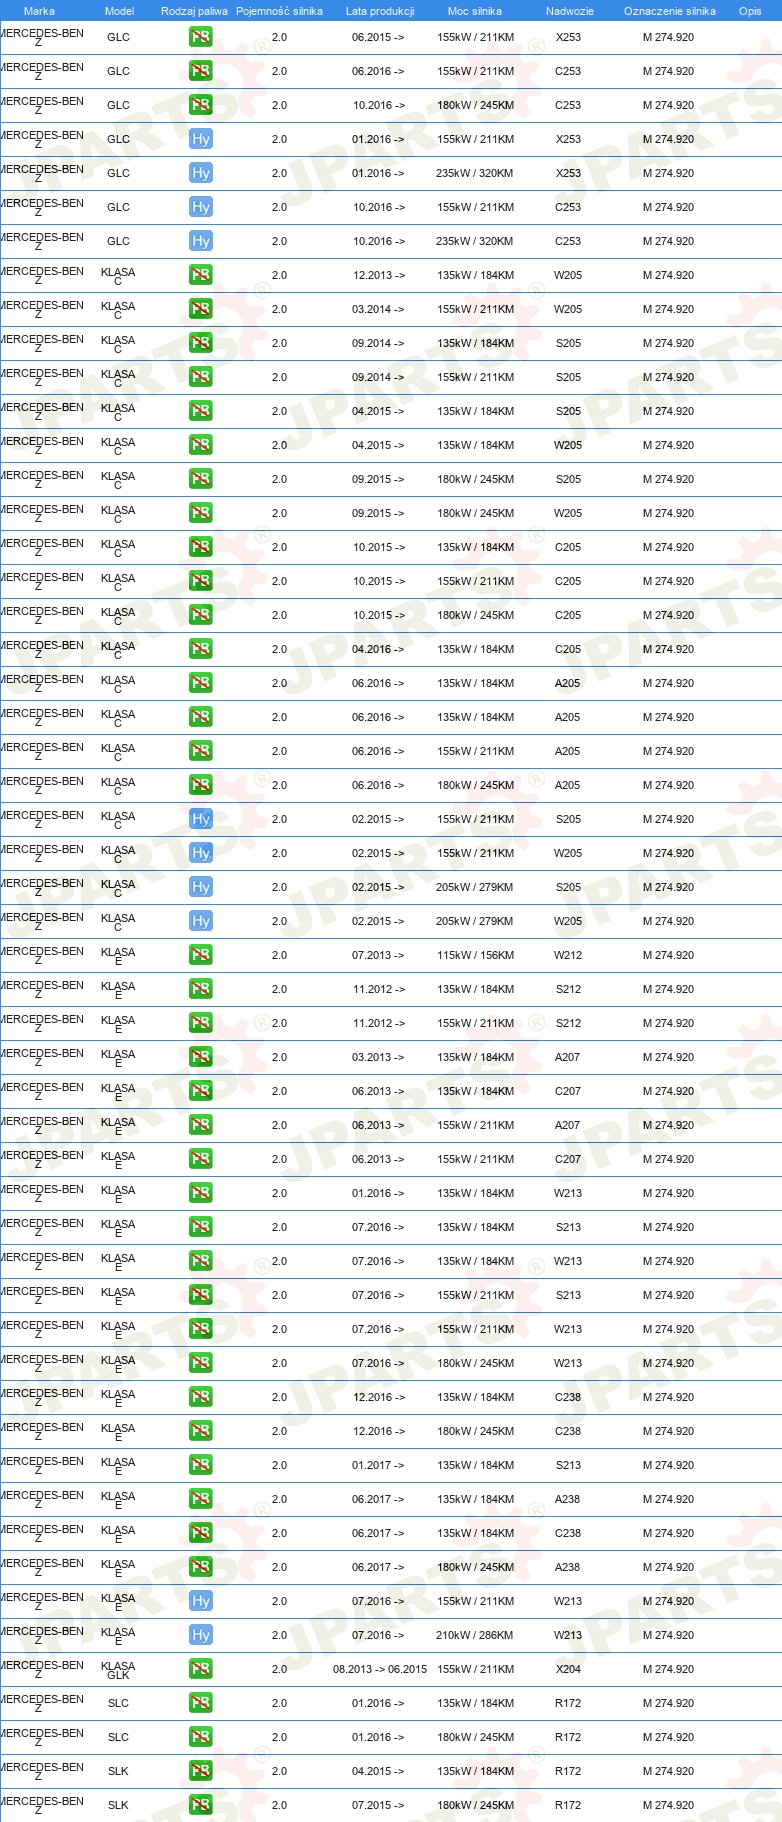The width and height of the screenshot is (782, 1822).
Task: Select C238 body cell in 12.2016 180kW row
Action: [x=568, y=1431]
